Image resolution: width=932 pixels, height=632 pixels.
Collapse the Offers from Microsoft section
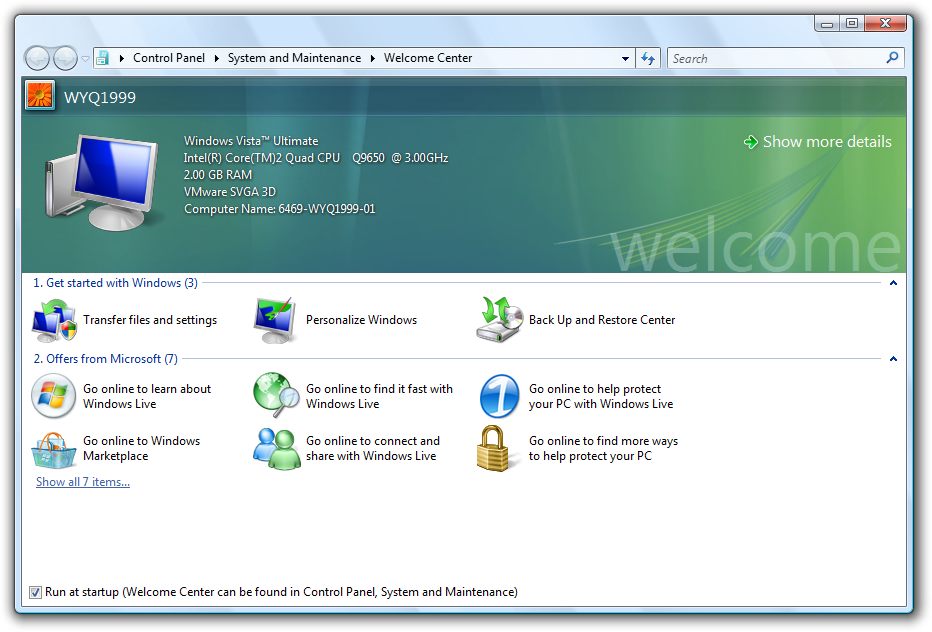893,359
